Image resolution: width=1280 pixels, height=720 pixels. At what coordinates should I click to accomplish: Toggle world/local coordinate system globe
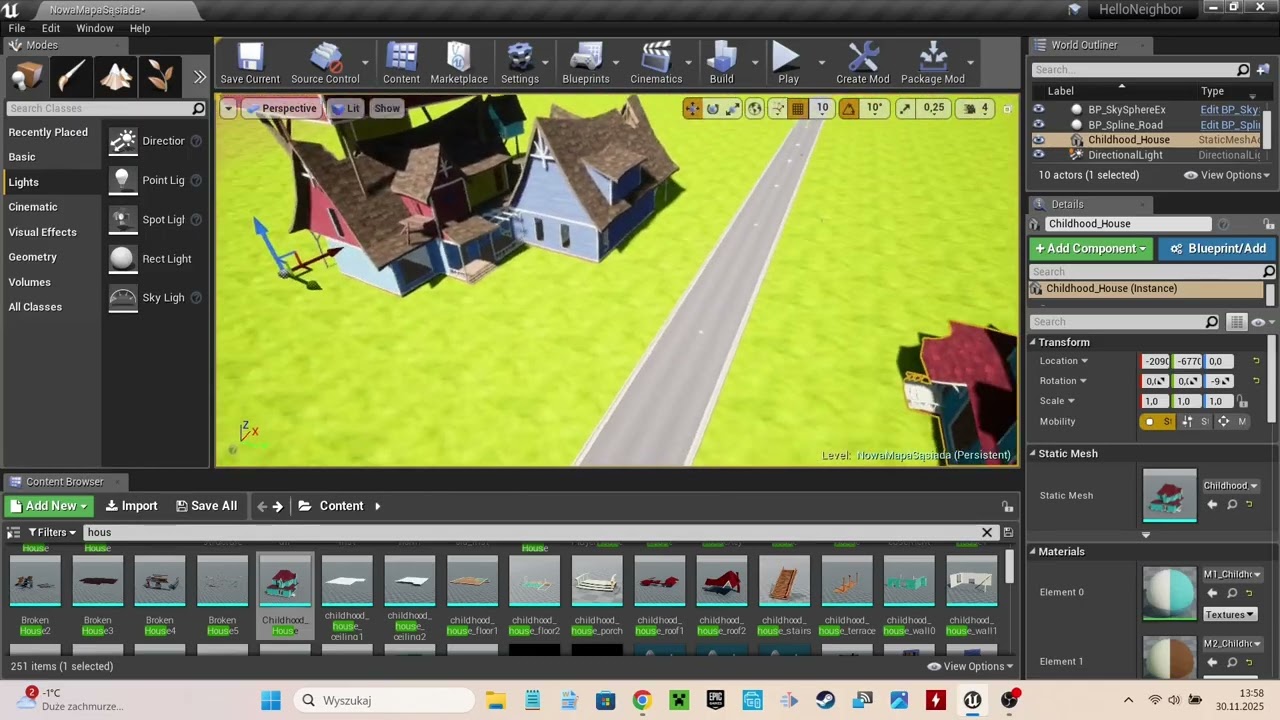pyautogui.click(x=755, y=108)
